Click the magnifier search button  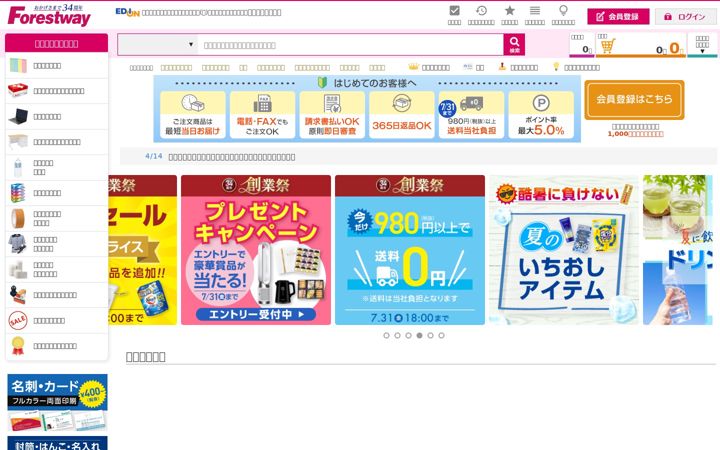pyautogui.click(x=514, y=45)
